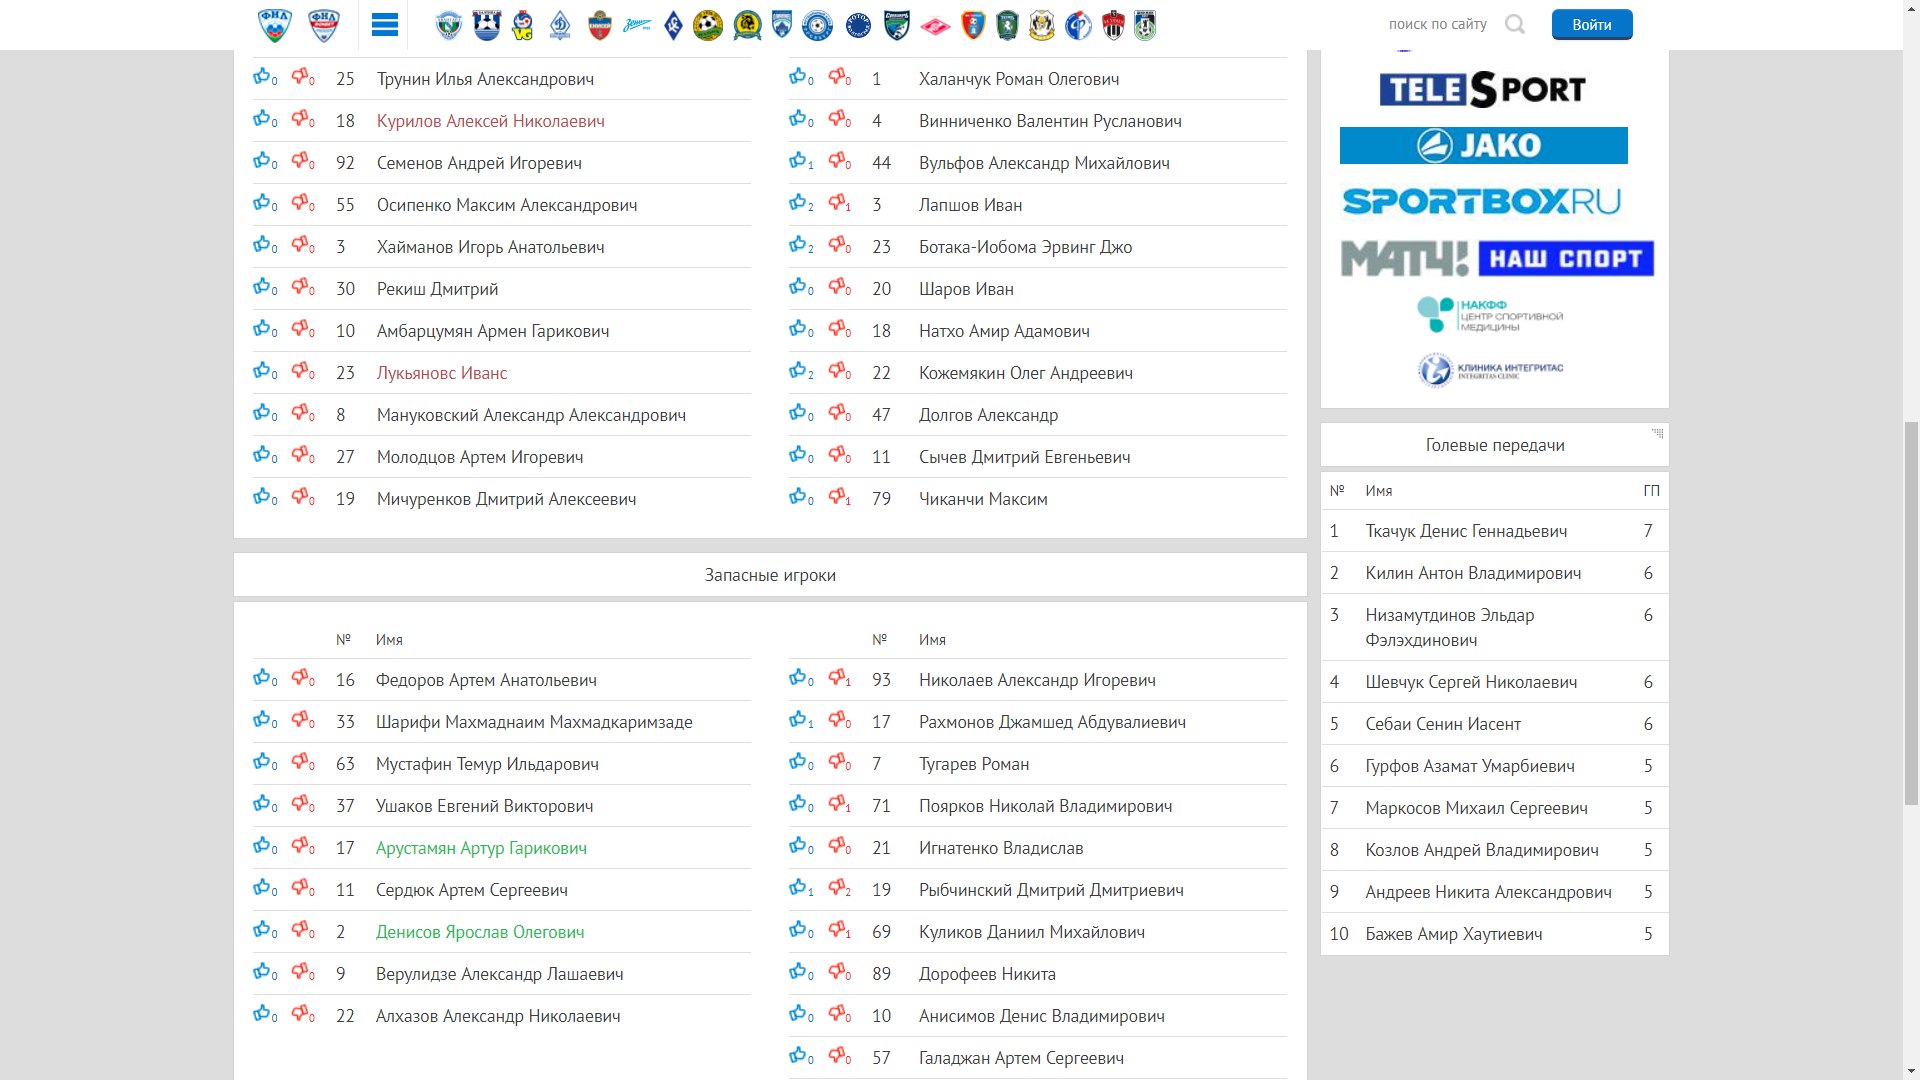The width and height of the screenshot is (1920, 1080).
Task: Click the Войти login button
Action: pyautogui.click(x=1591, y=25)
